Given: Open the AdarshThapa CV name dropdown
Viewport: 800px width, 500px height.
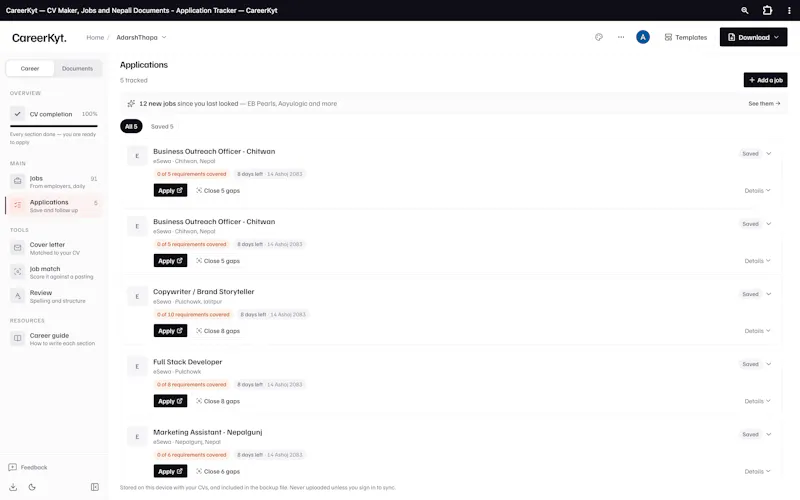Looking at the screenshot, I should [141, 37].
